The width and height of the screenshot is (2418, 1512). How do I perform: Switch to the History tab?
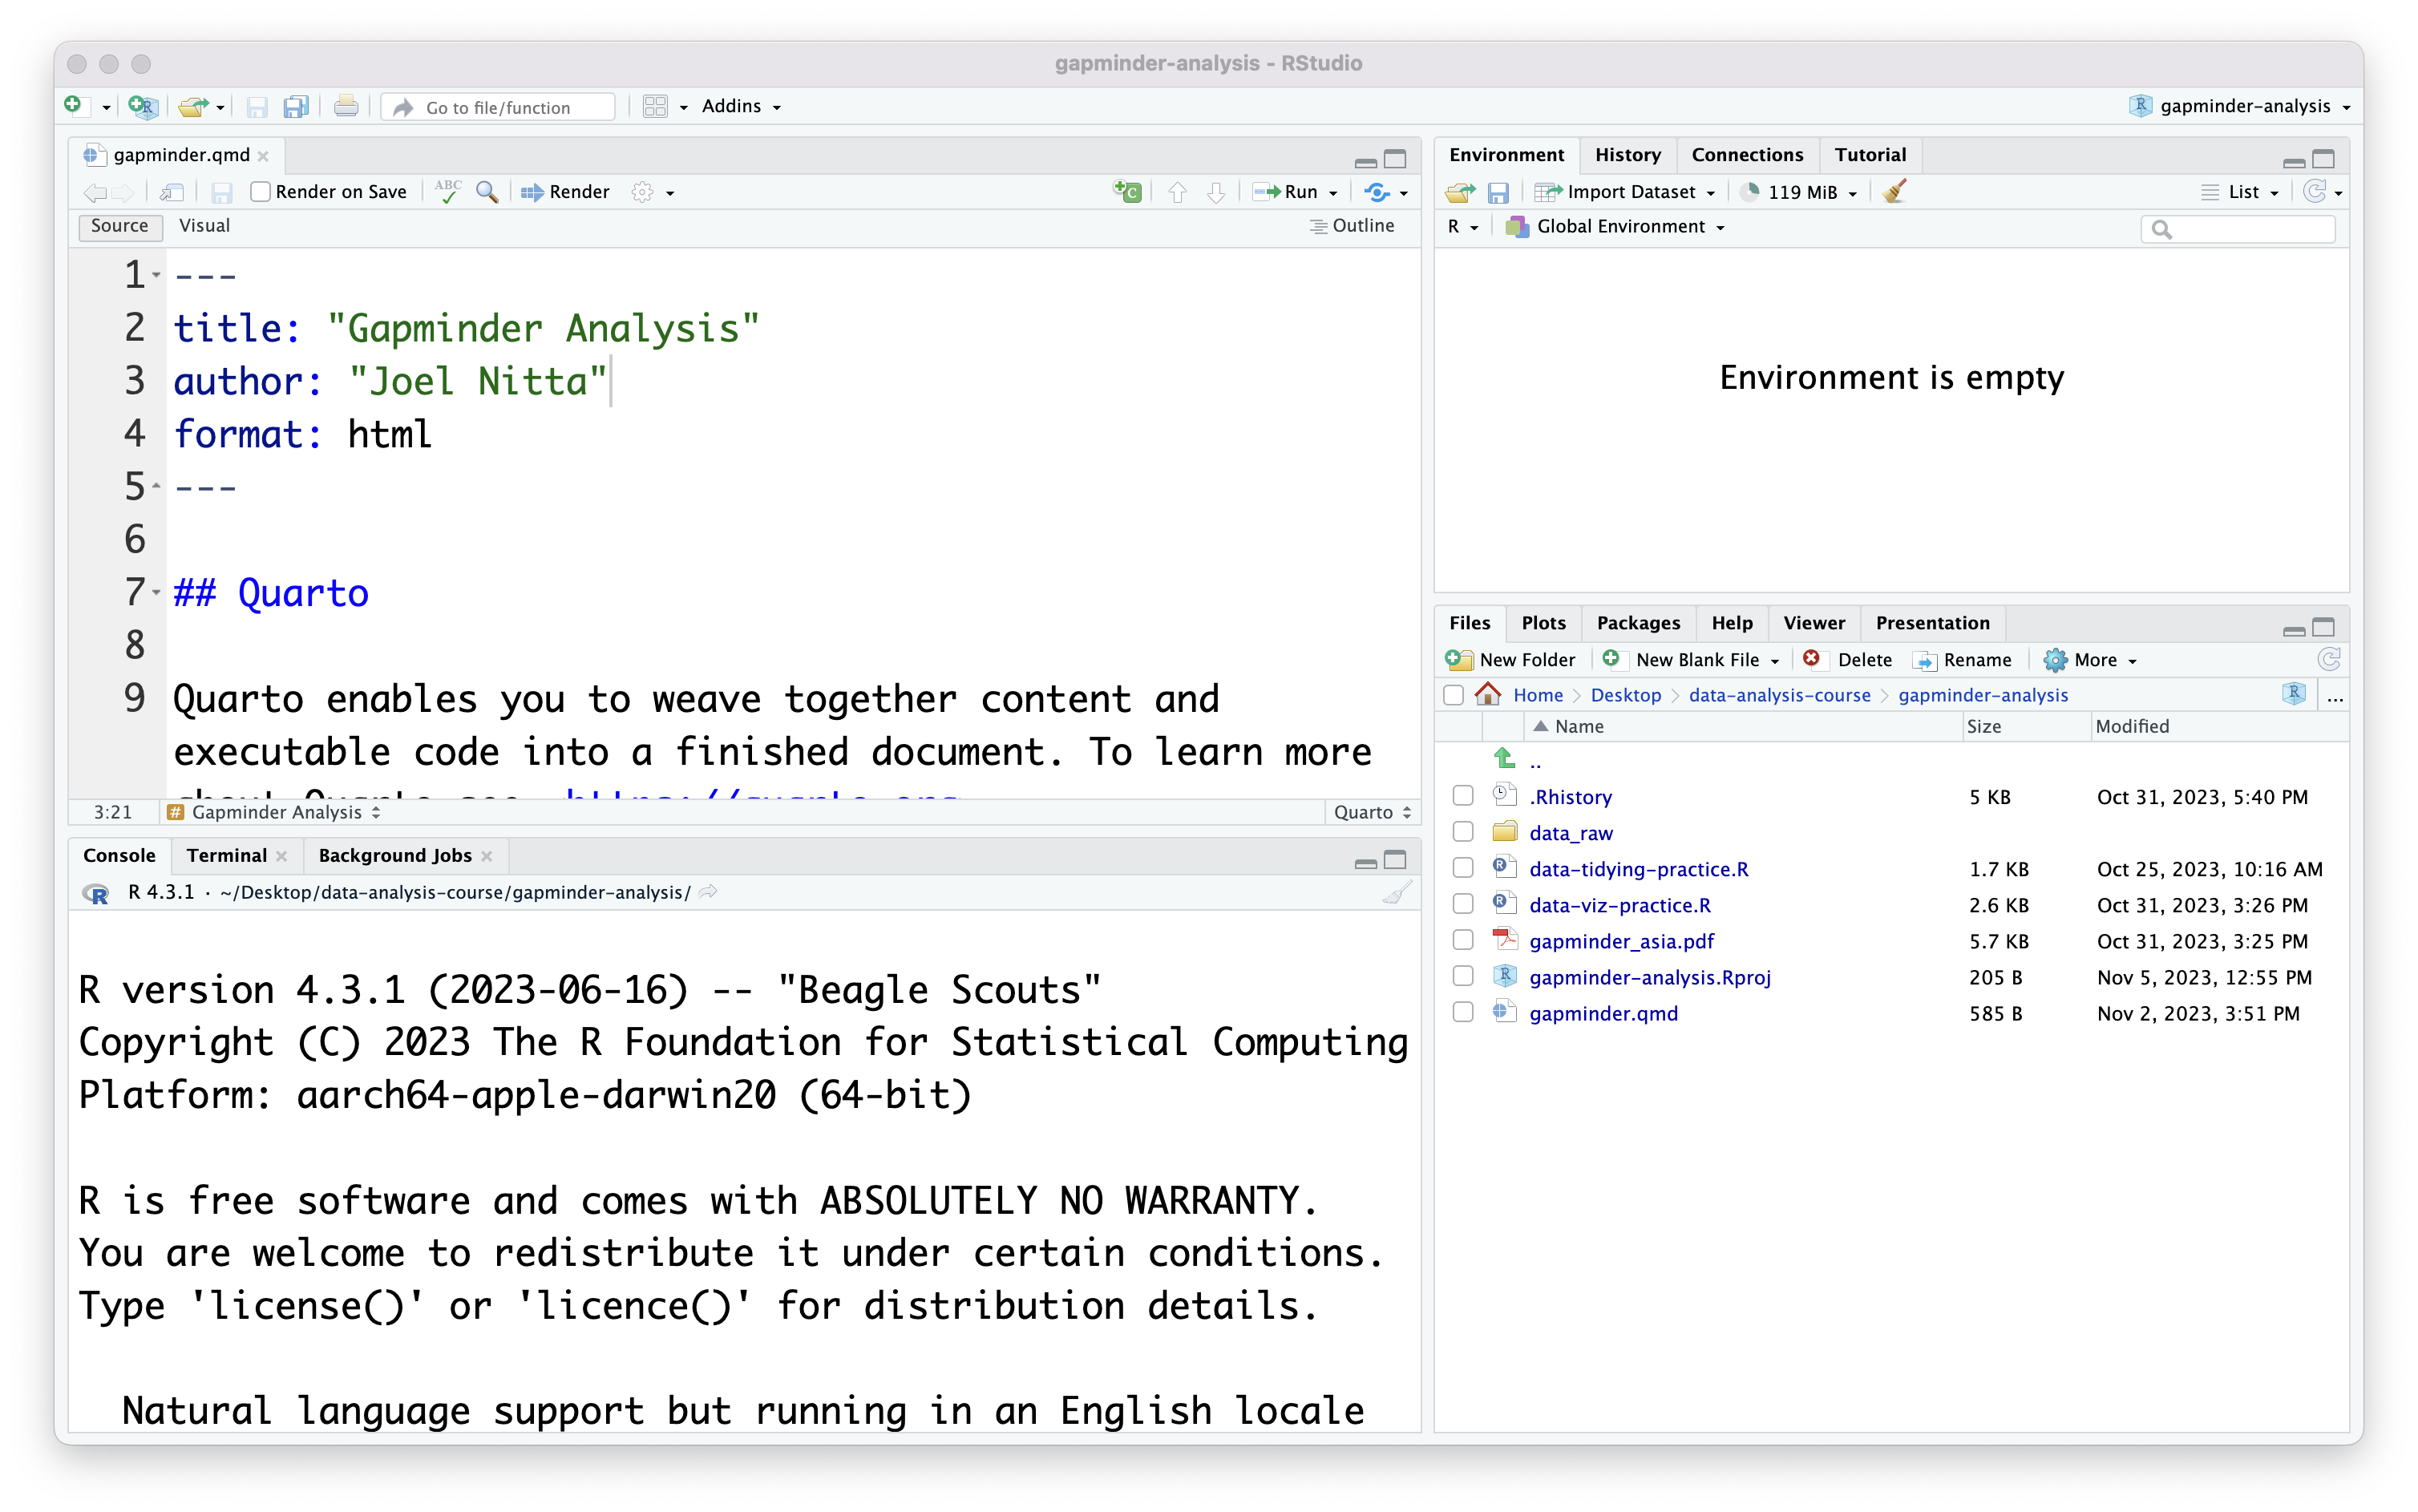pos(1627,155)
